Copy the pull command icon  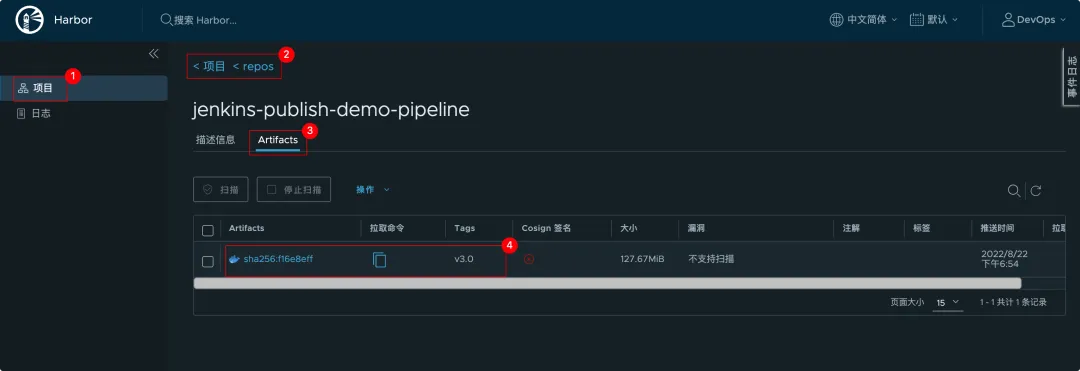tap(380, 259)
